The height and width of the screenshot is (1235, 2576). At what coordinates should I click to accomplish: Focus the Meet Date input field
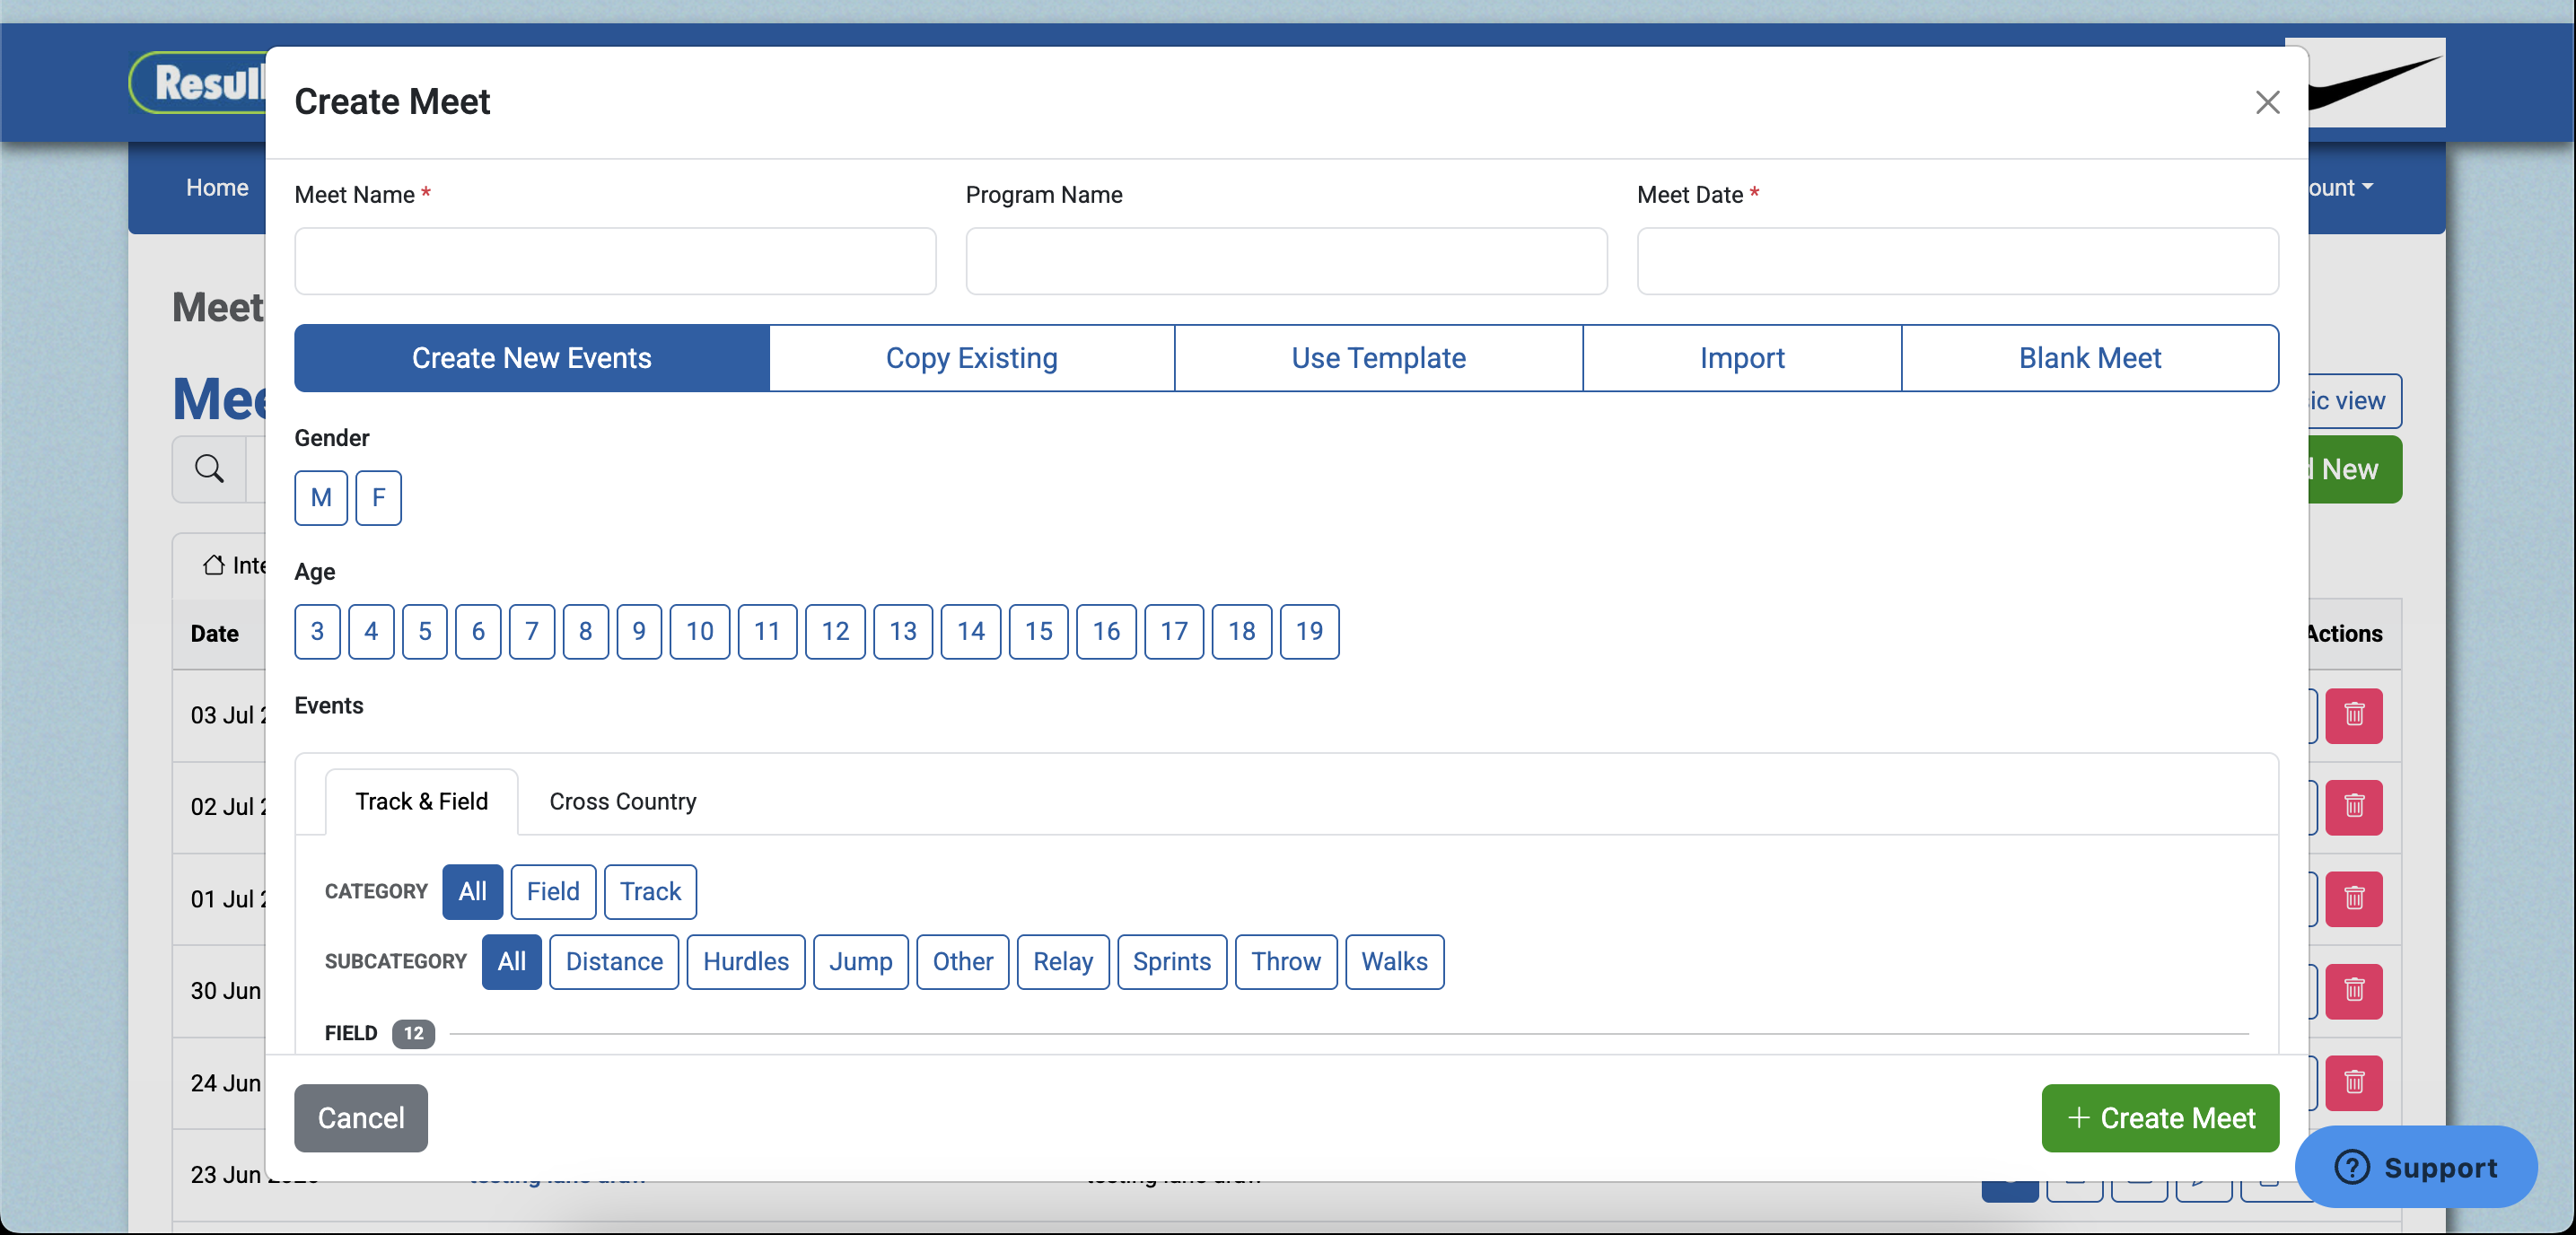click(x=1957, y=261)
